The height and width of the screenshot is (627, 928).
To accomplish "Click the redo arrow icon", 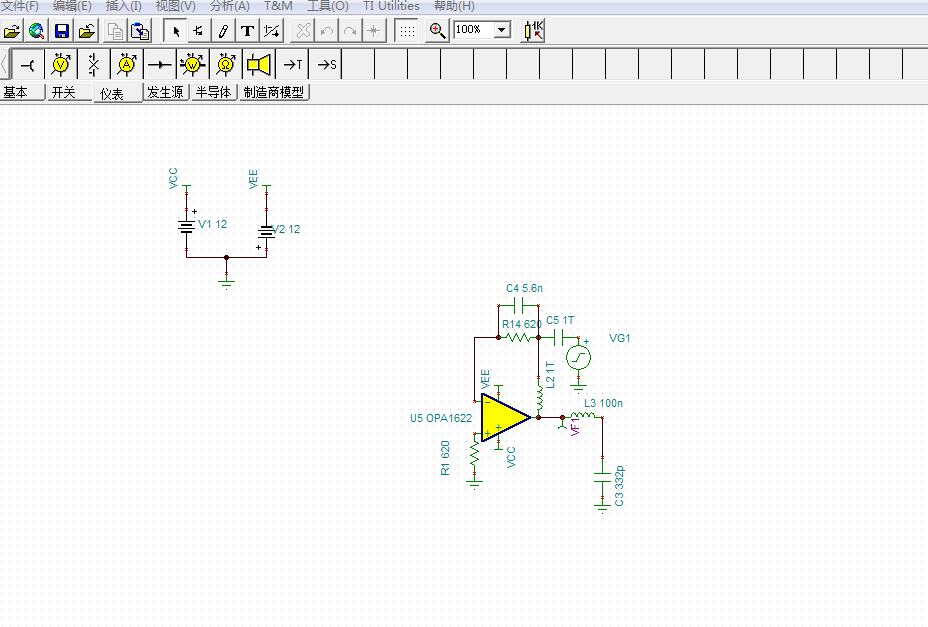I will 350,31.
